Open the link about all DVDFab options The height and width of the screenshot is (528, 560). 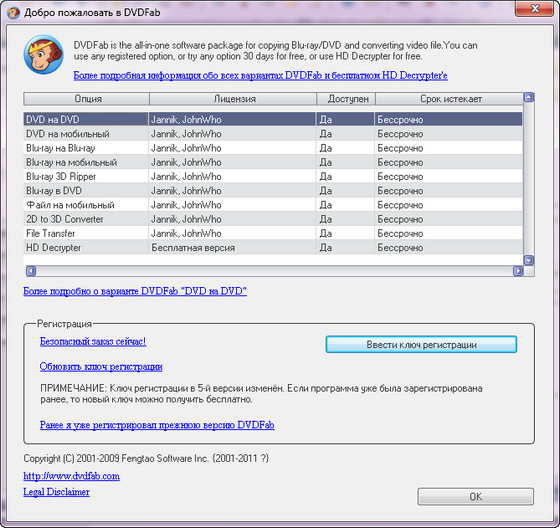[260, 75]
